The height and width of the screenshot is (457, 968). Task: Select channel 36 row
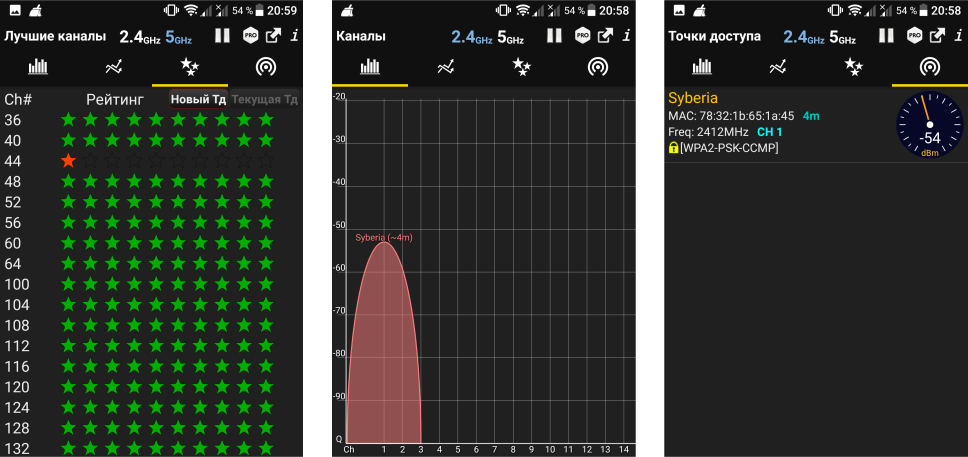(151, 120)
